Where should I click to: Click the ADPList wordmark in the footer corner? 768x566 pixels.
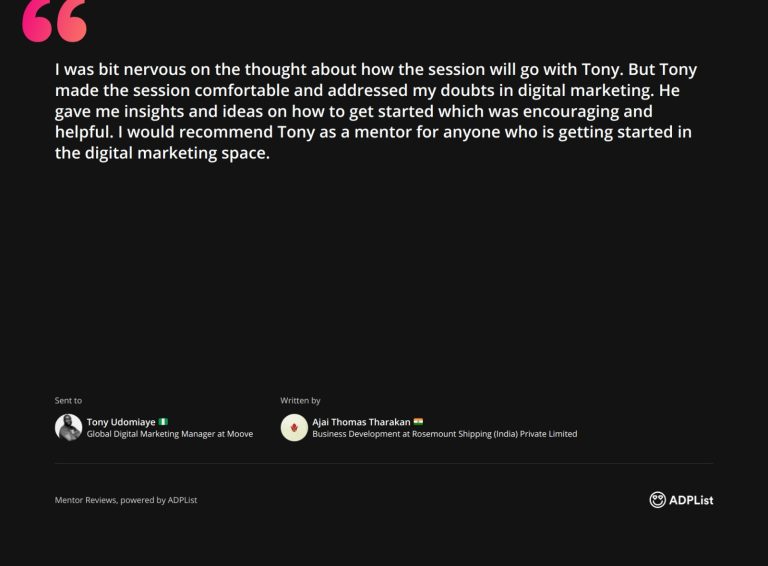click(x=691, y=500)
